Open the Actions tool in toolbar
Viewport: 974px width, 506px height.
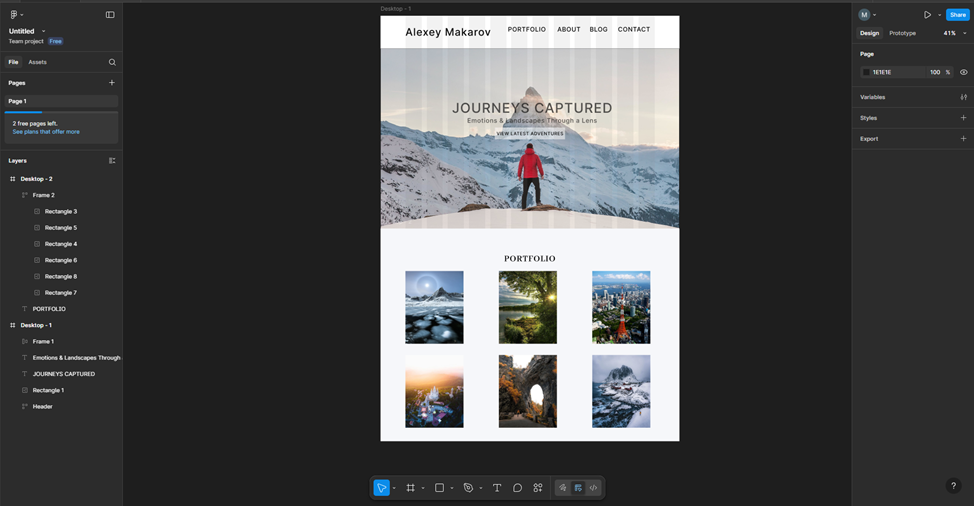538,488
